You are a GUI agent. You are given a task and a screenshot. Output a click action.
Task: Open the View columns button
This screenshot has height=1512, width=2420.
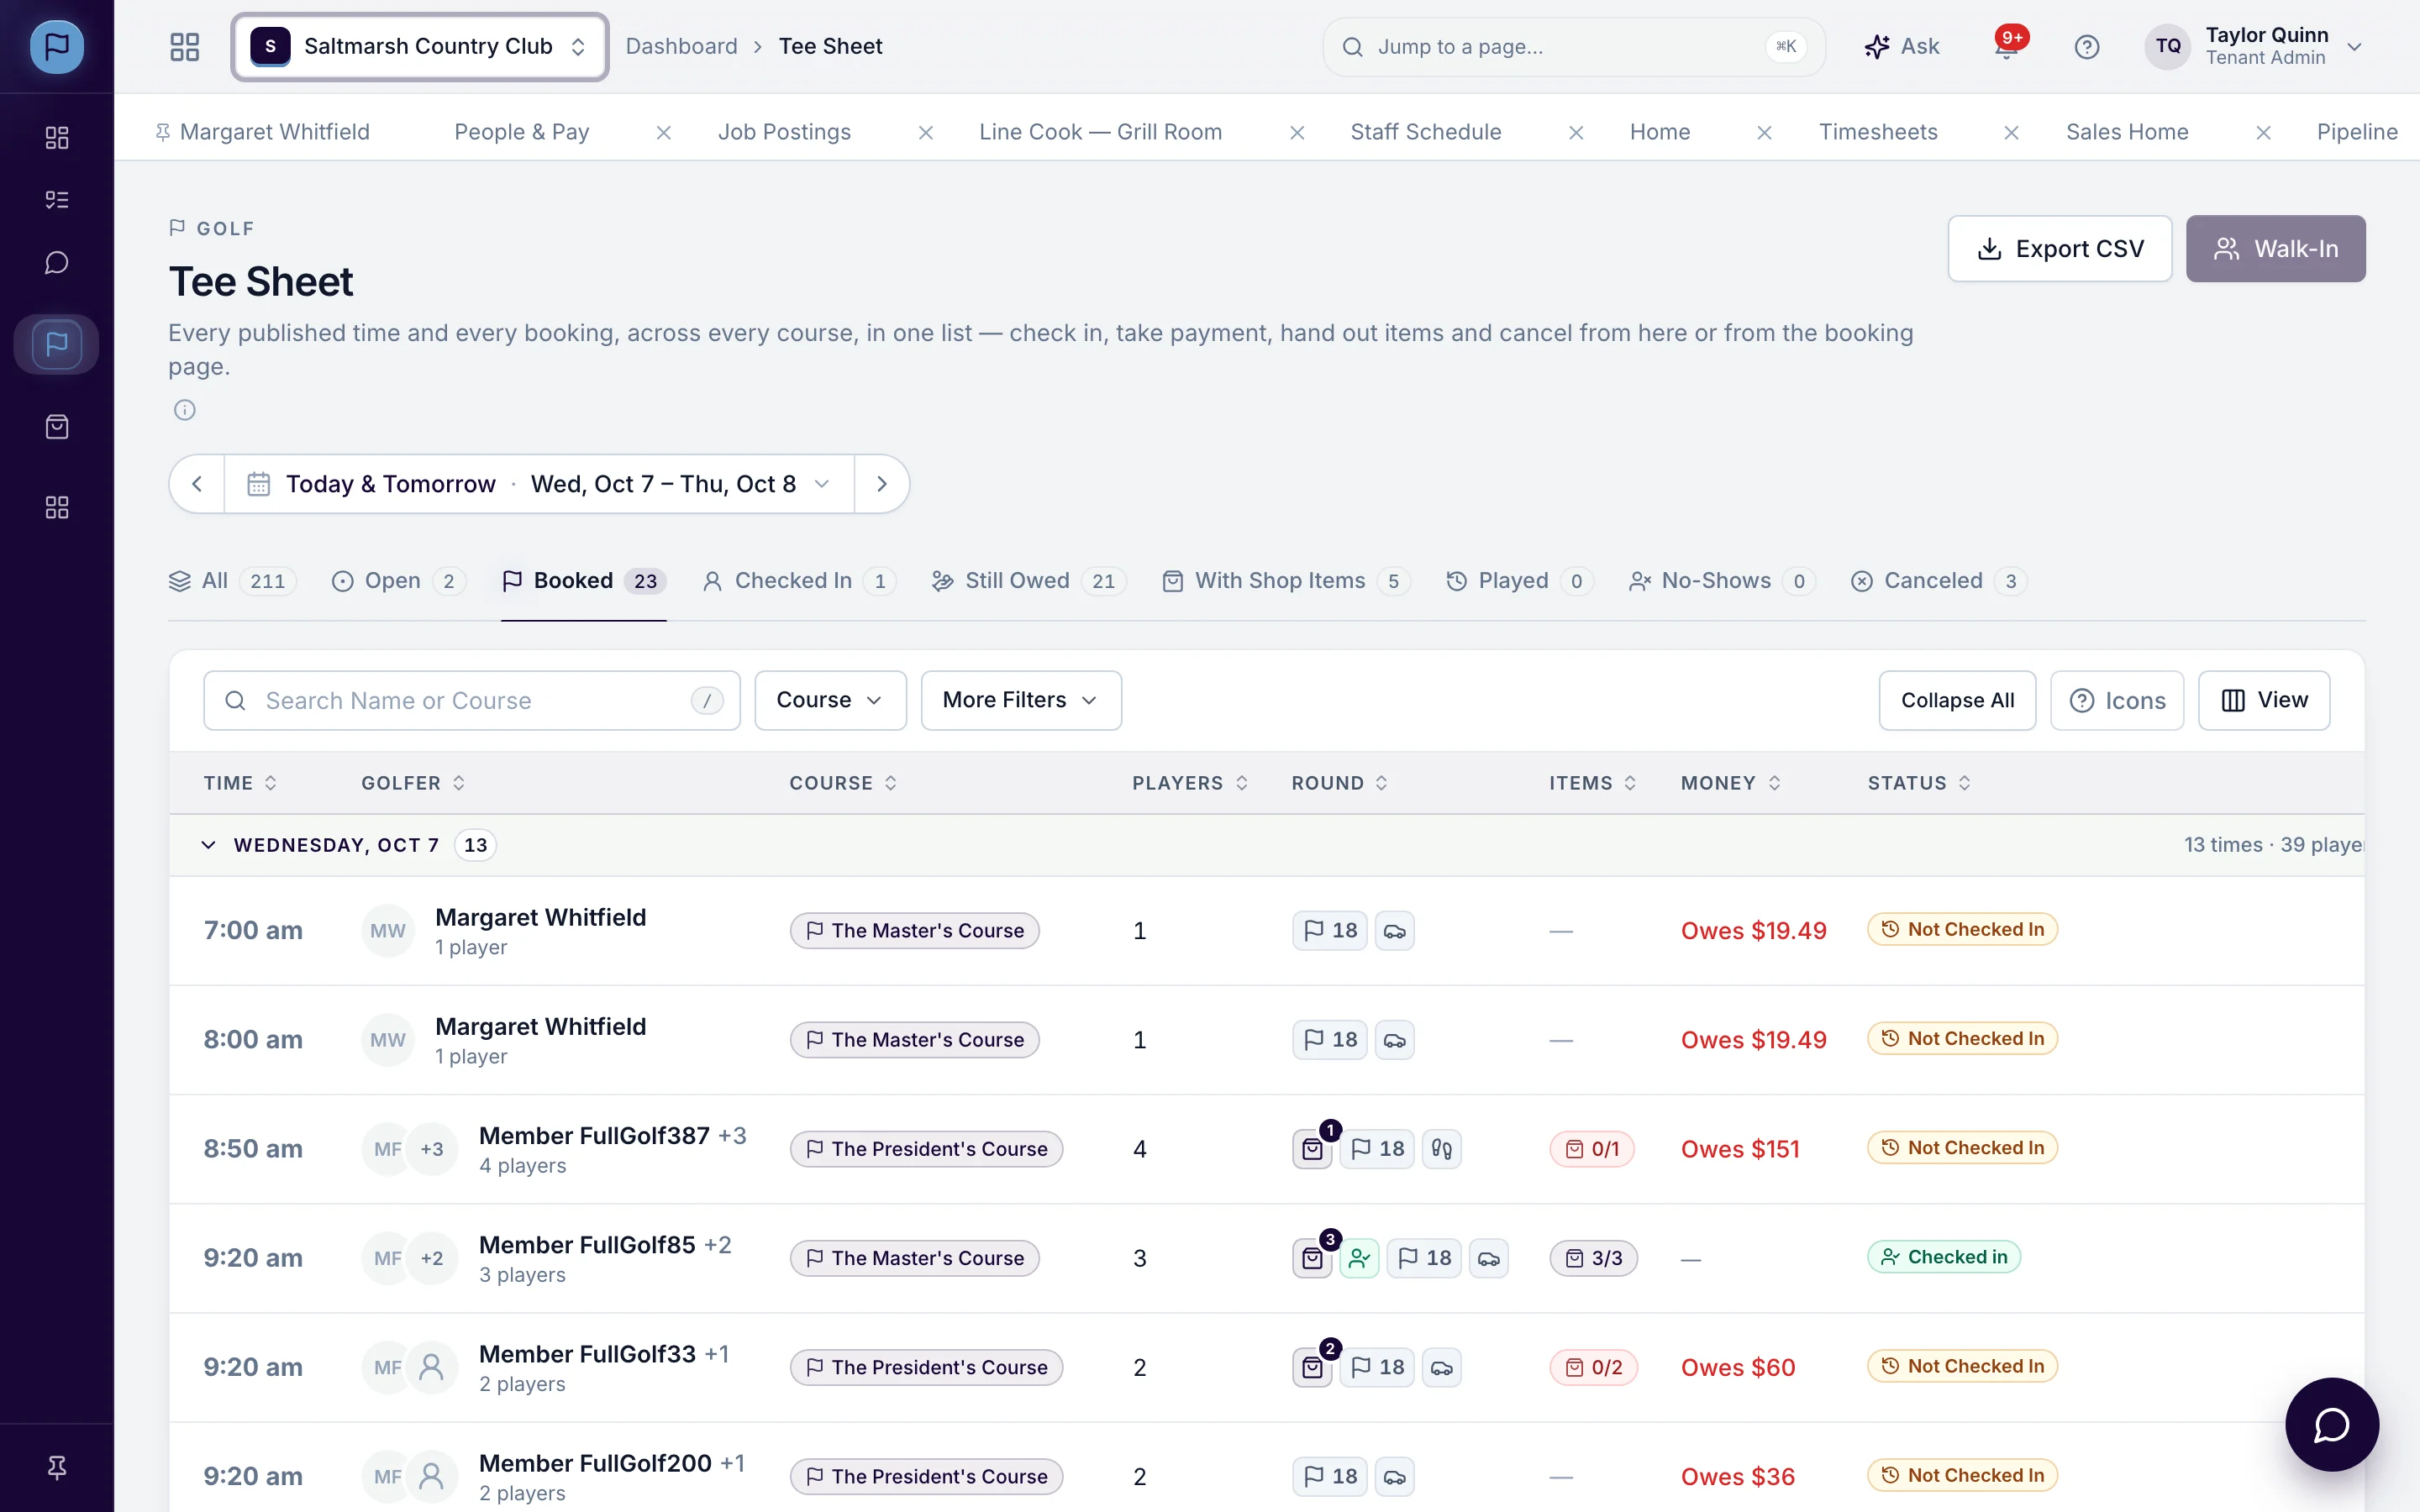[2264, 700]
